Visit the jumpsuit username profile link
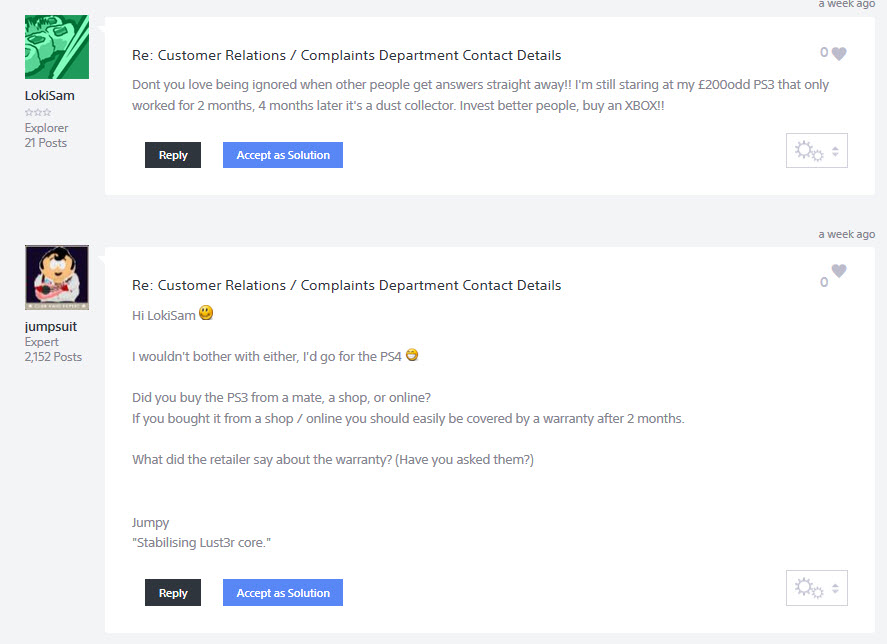This screenshot has height=644, width=887. click(51, 326)
